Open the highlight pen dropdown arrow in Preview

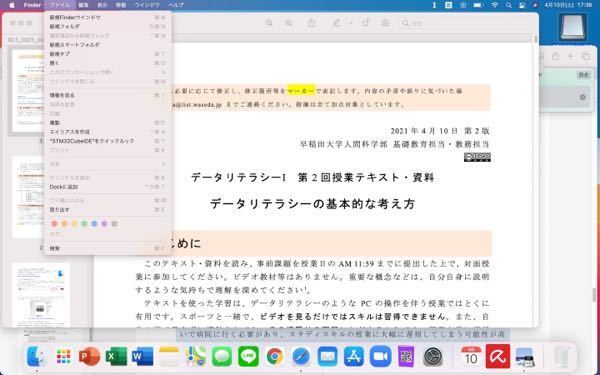[351, 23]
